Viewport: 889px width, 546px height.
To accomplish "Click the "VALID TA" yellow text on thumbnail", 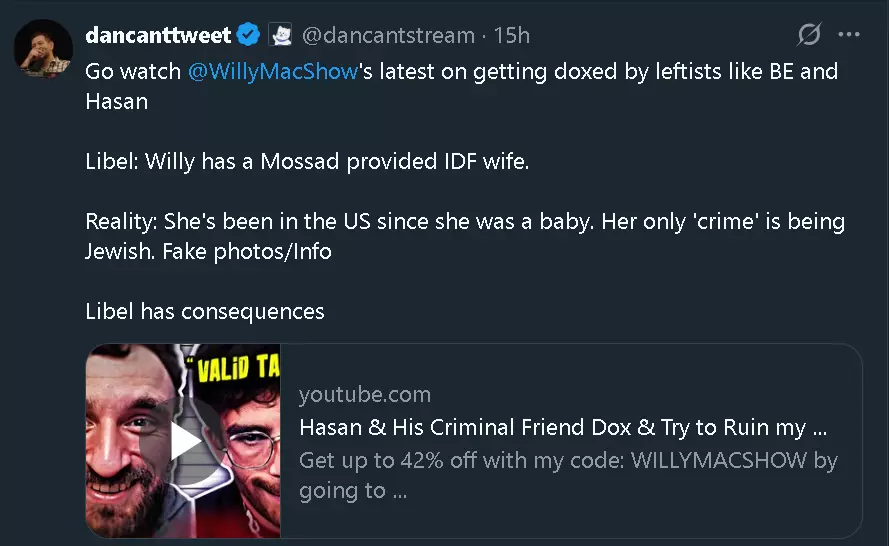I will coord(238,368).
